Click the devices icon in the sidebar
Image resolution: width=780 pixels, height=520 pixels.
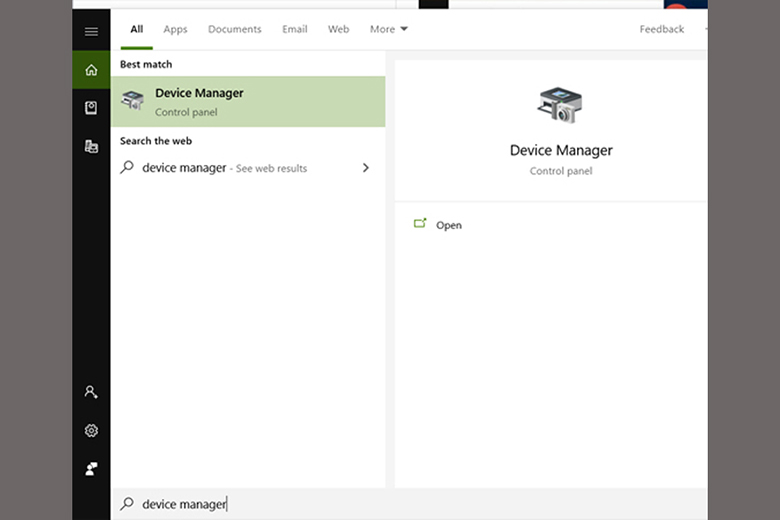pyautogui.click(x=91, y=146)
